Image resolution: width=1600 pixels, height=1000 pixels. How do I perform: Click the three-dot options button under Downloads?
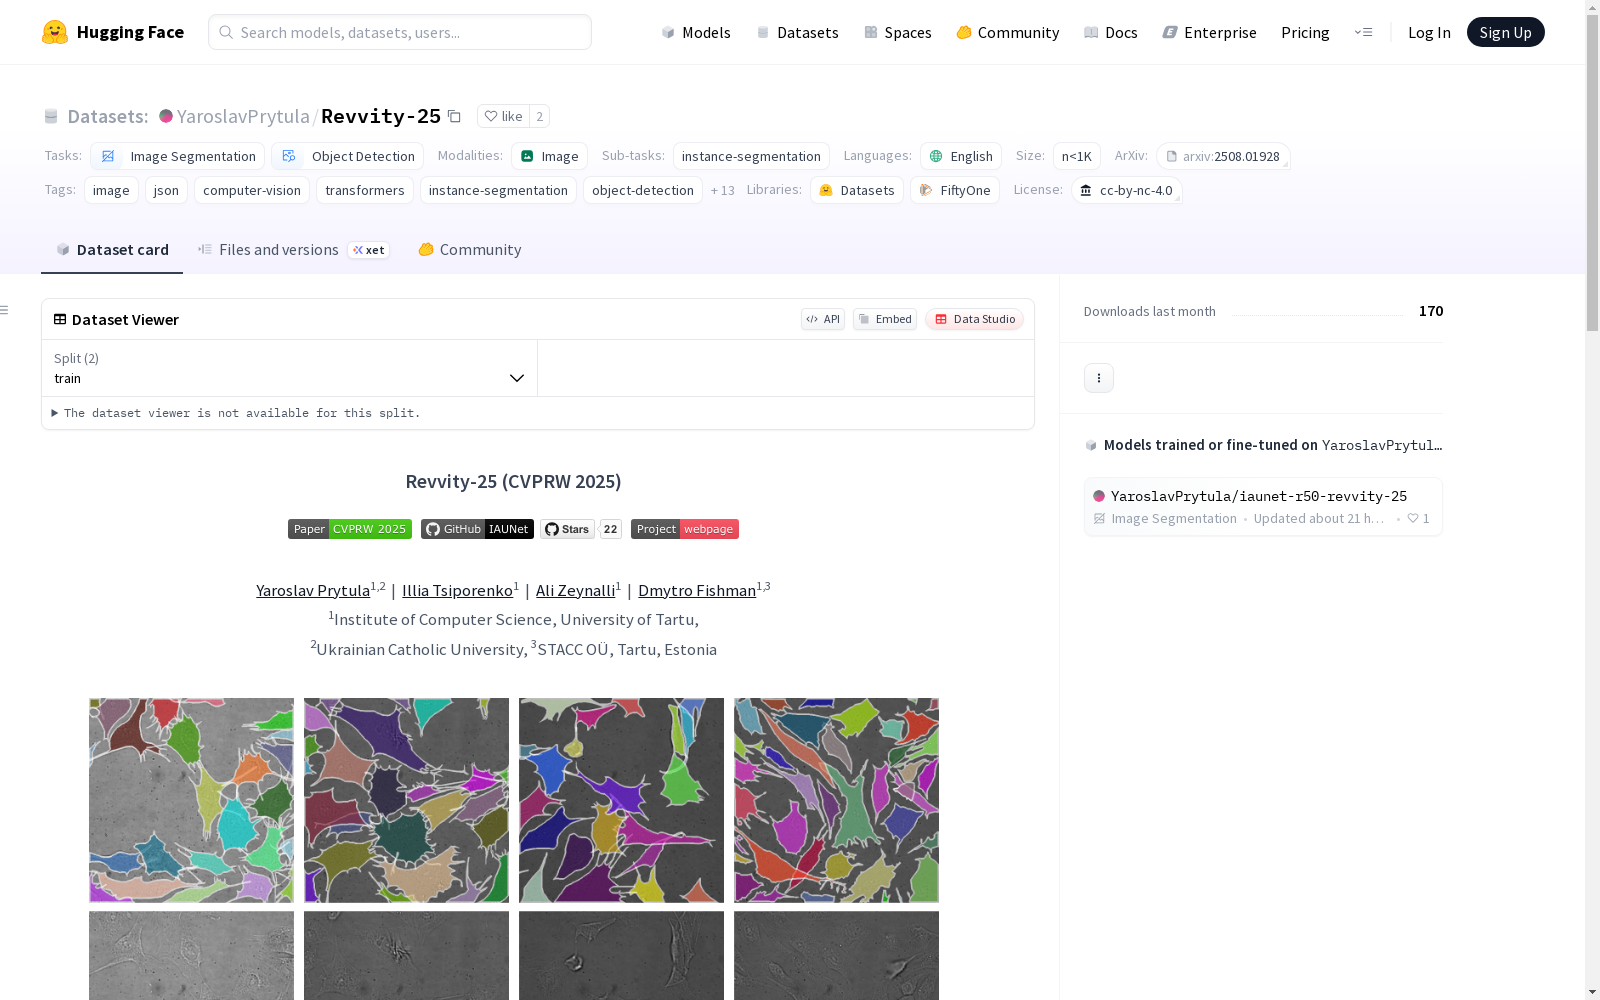(1099, 378)
